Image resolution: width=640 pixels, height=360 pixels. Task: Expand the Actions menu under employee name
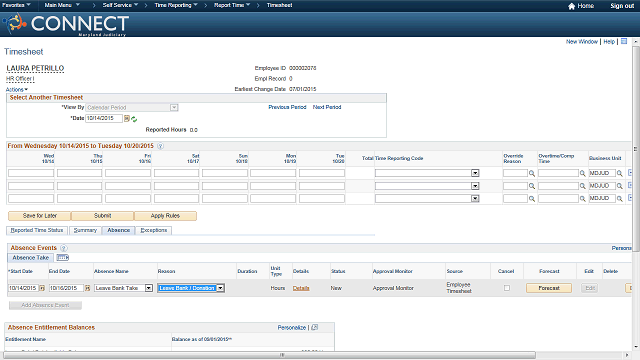point(17,89)
